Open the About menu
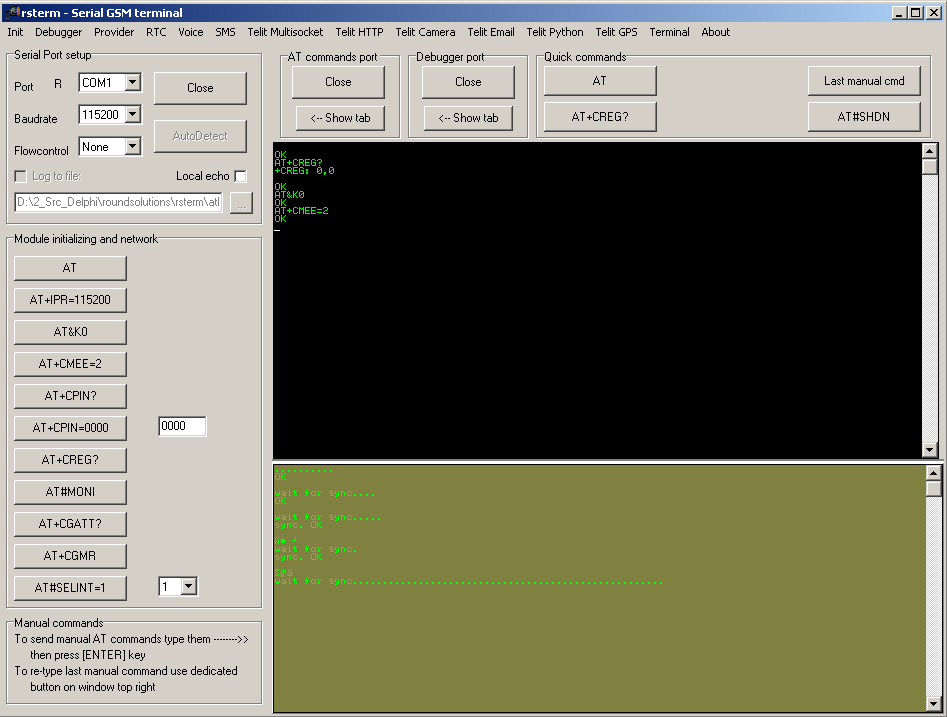This screenshot has height=717, width=947. tap(716, 32)
